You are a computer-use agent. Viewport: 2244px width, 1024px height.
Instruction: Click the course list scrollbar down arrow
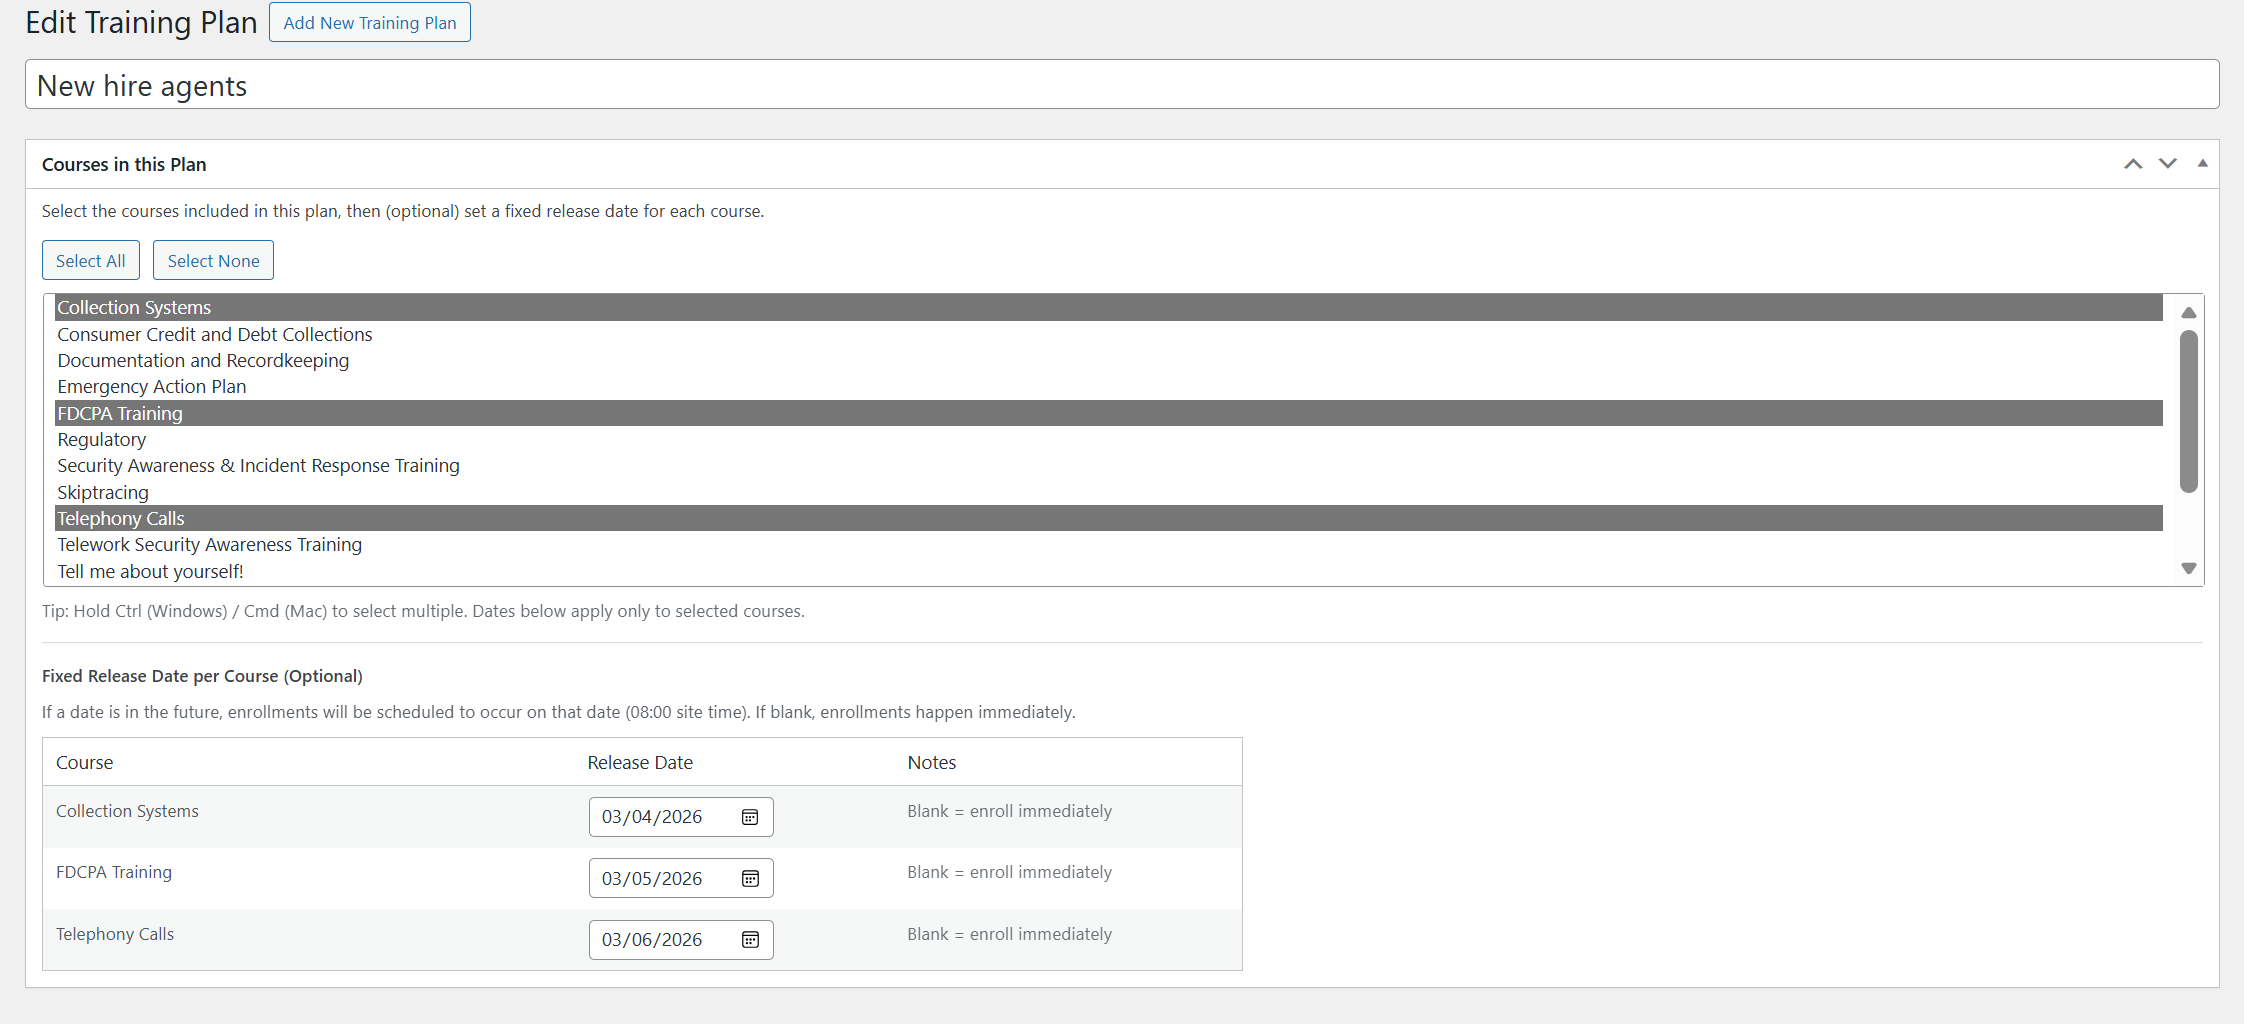pyautogui.click(x=2188, y=567)
